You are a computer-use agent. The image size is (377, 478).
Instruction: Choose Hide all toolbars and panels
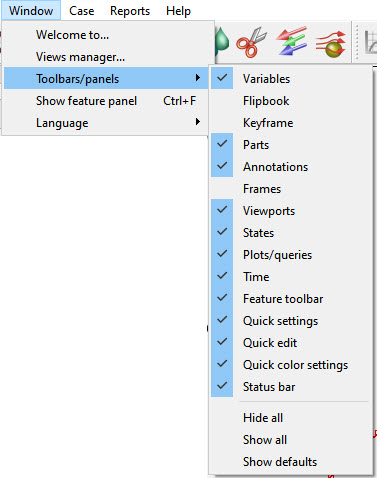click(291, 418)
